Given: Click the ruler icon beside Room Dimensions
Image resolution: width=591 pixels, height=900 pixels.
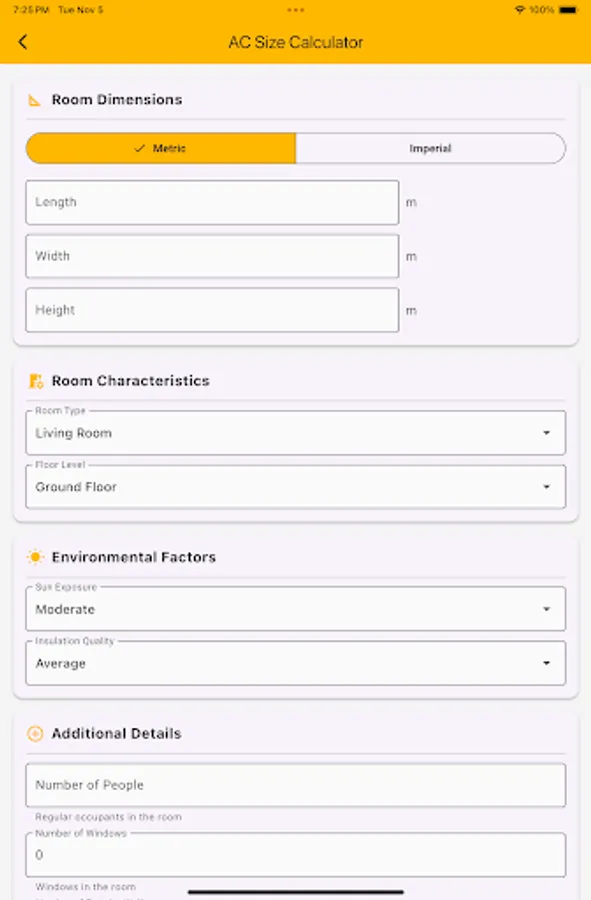Looking at the screenshot, I should click(37, 99).
